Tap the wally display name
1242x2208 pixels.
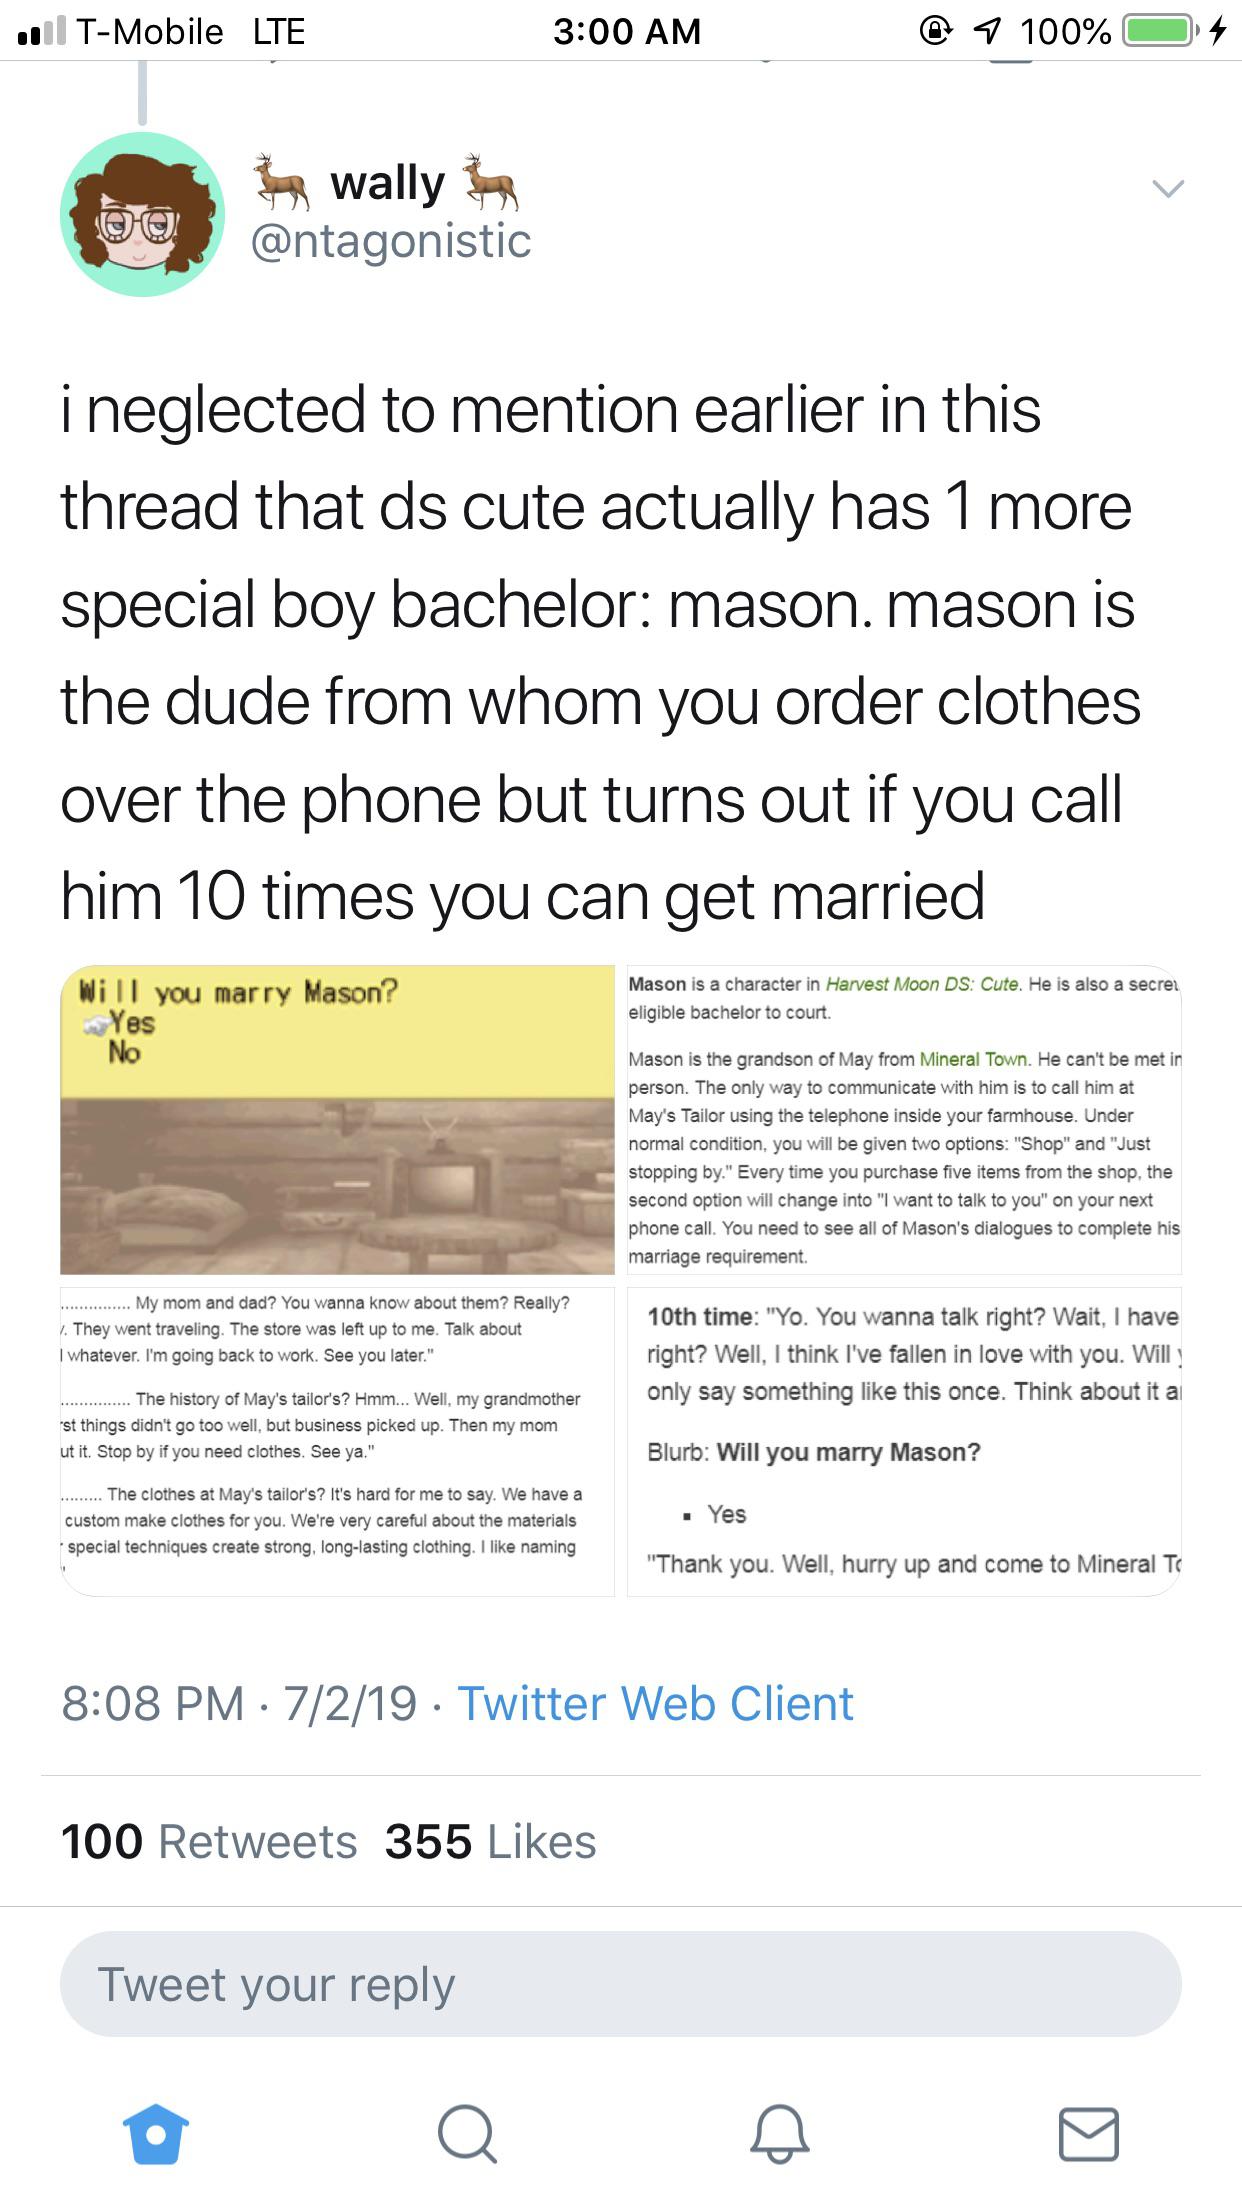387,183
